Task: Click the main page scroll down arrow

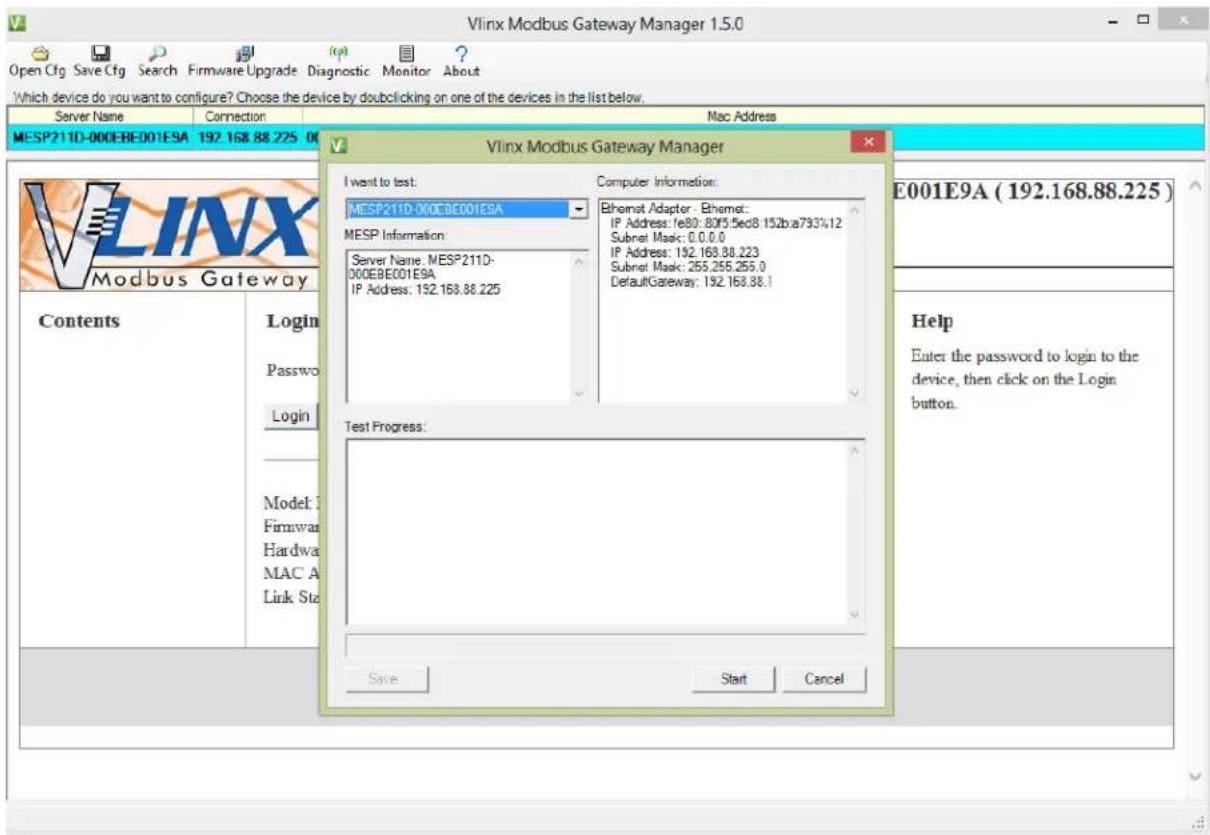Action: coord(1197,776)
